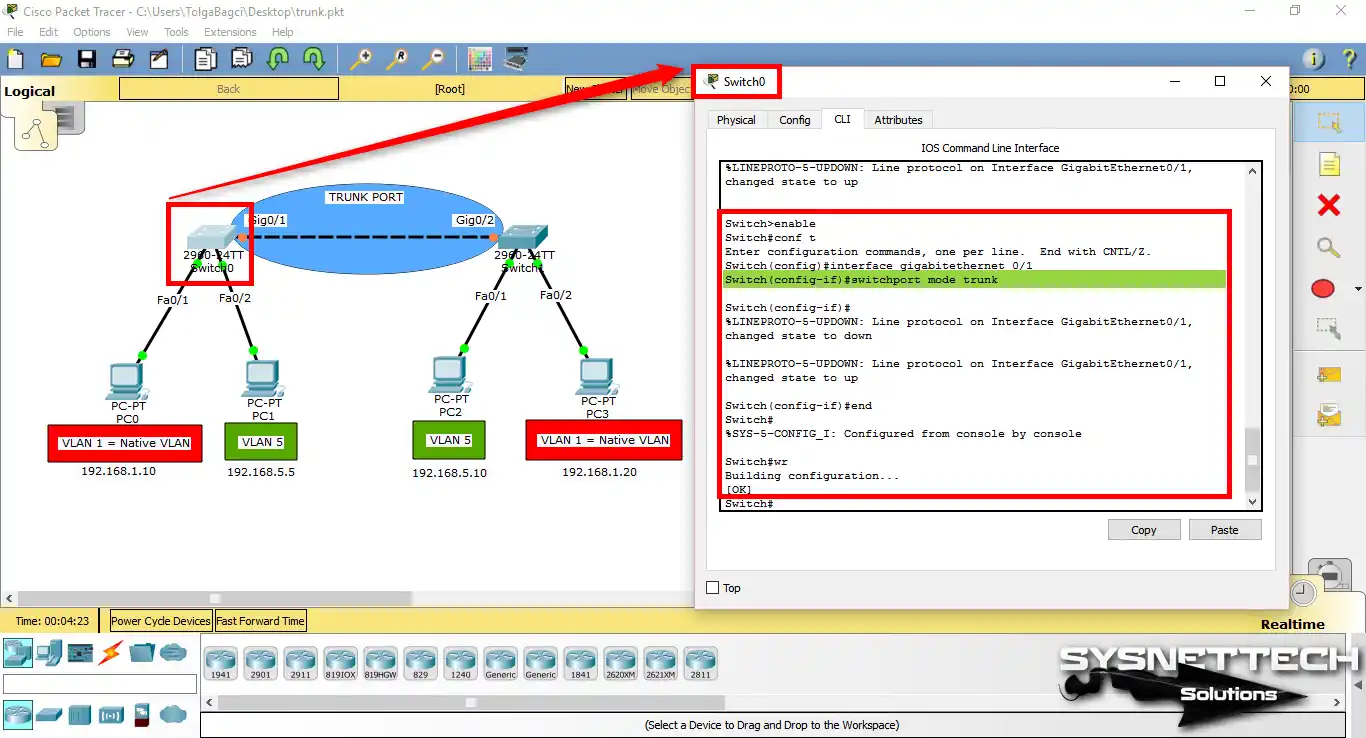The height and width of the screenshot is (738, 1366).
Task: Click the Redo green arrow icon
Action: 314,59
